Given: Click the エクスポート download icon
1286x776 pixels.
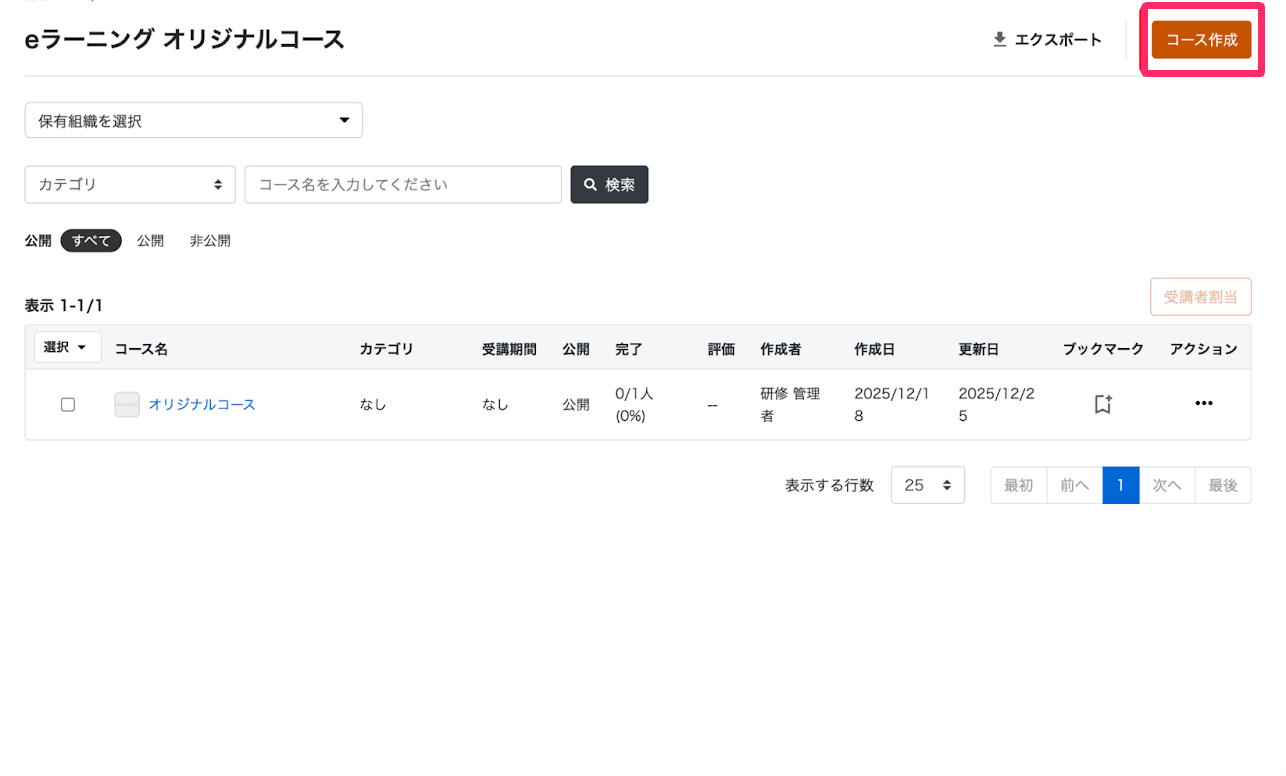Looking at the screenshot, I should 999,40.
